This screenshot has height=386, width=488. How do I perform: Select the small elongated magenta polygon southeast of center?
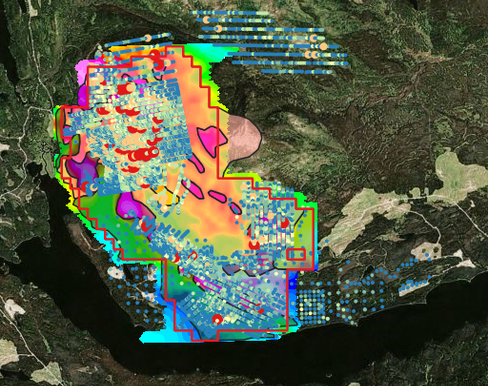coord(220,196)
